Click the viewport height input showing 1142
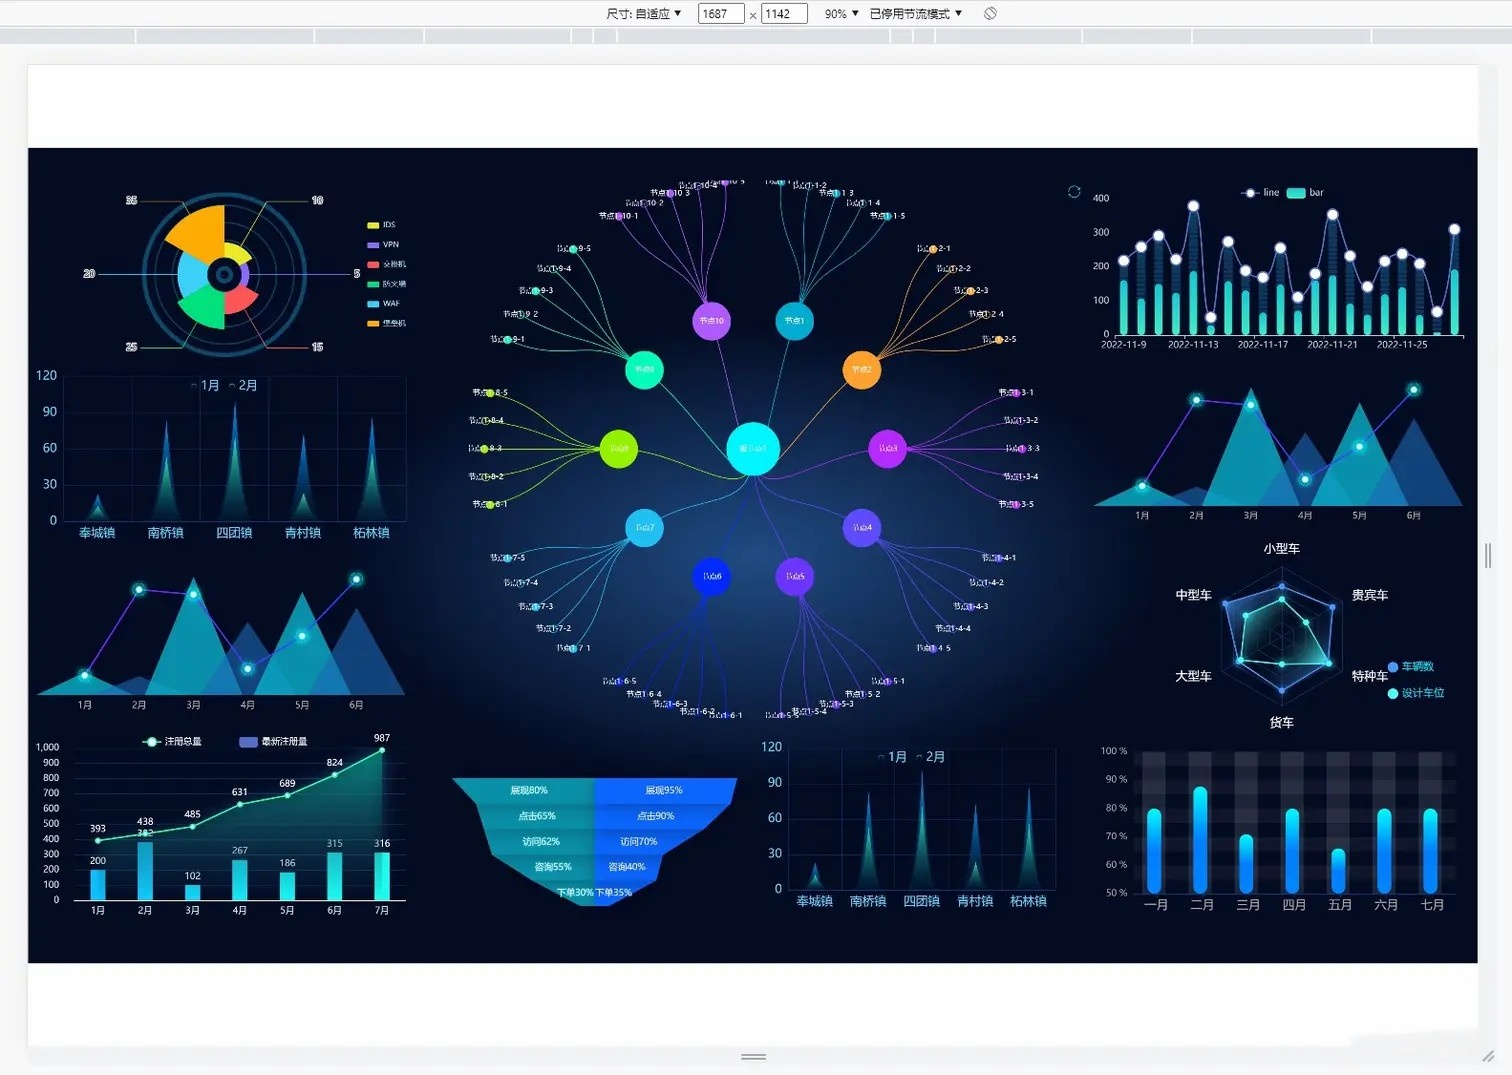Viewport: 1512px width, 1075px height. (783, 14)
